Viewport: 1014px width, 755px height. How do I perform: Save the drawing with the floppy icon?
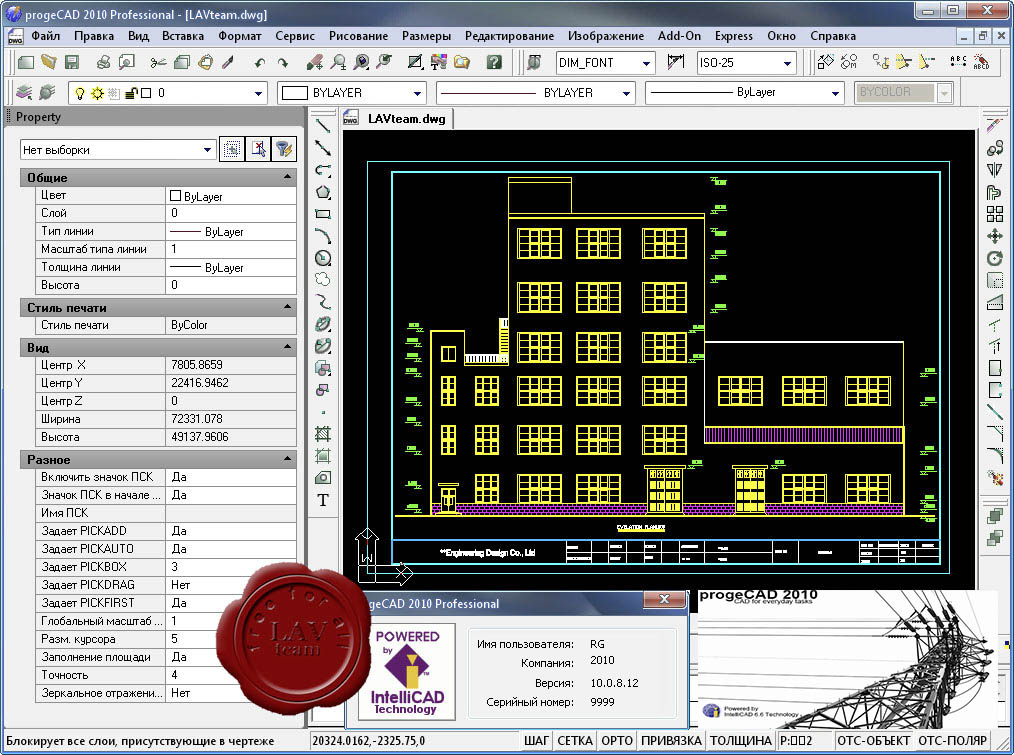[x=72, y=62]
